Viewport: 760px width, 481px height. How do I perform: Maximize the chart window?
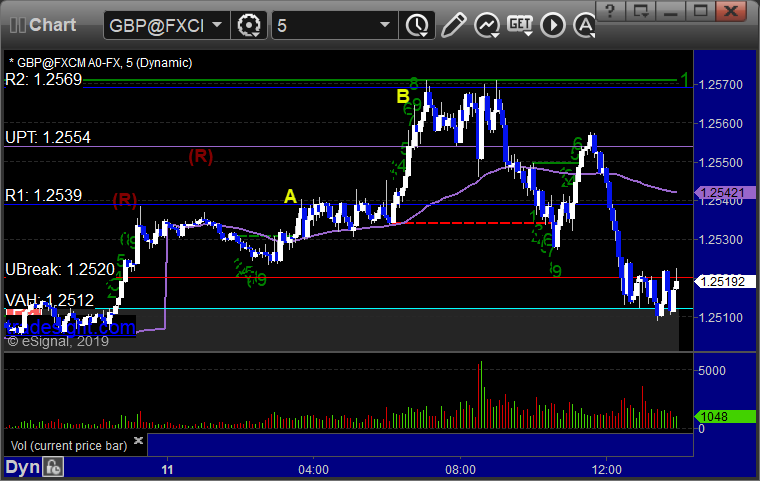click(700, 10)
